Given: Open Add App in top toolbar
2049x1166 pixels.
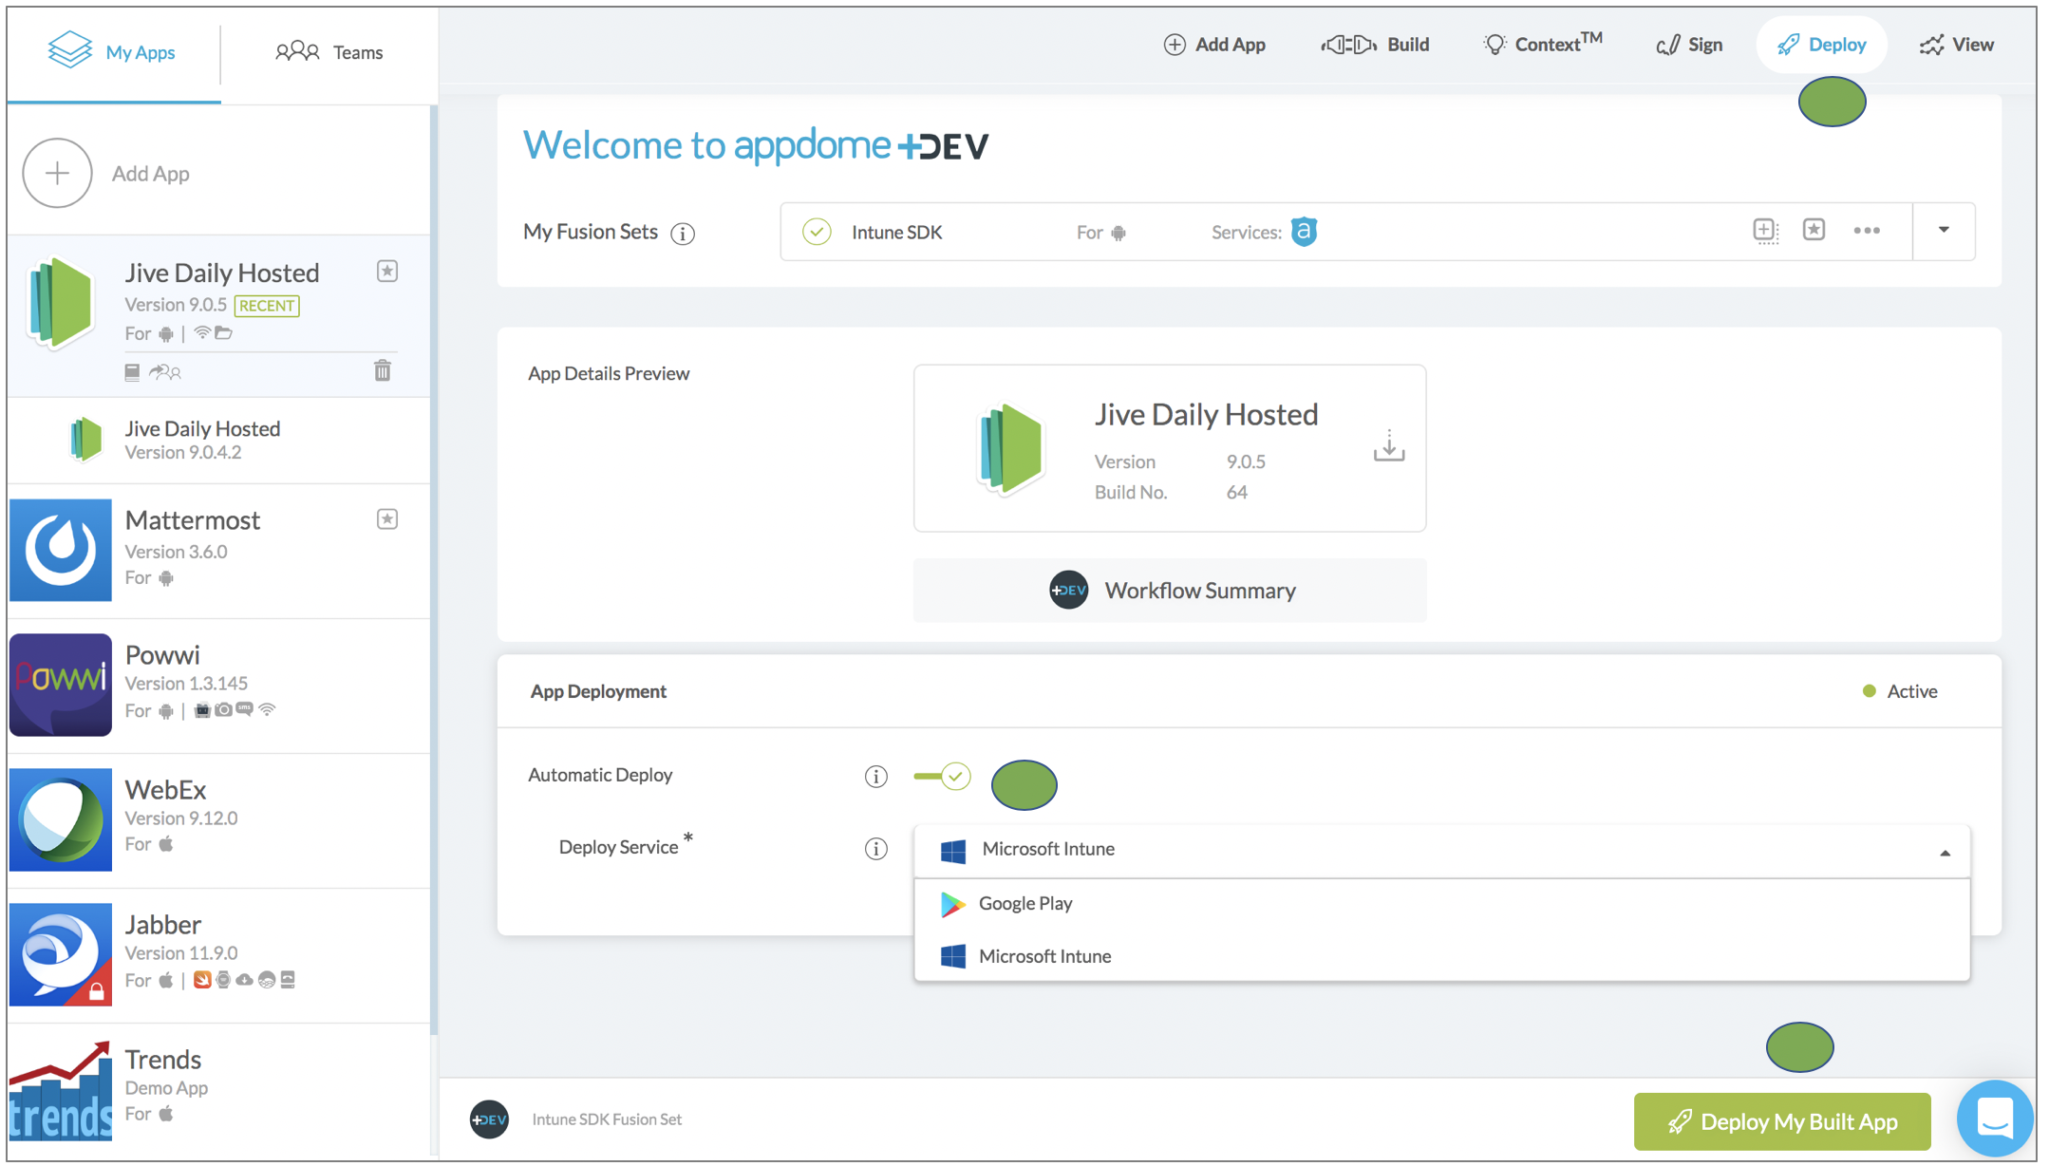Looking at the screenshot, I should pos(1214,44).
